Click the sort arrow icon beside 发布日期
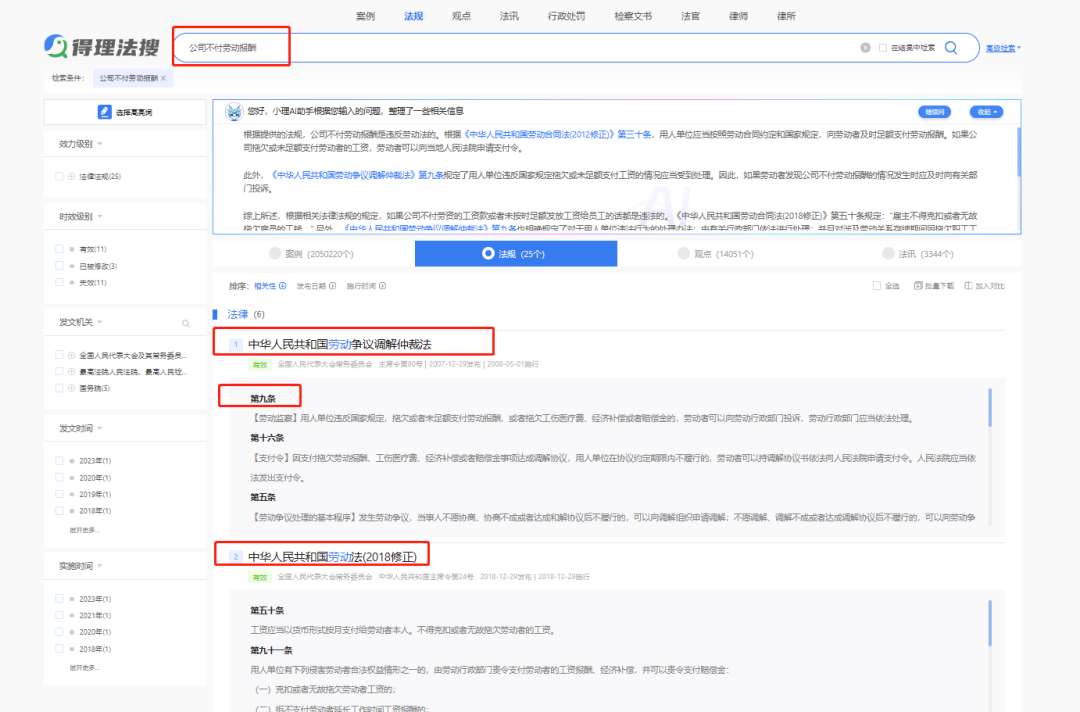 tap(333, 286)
